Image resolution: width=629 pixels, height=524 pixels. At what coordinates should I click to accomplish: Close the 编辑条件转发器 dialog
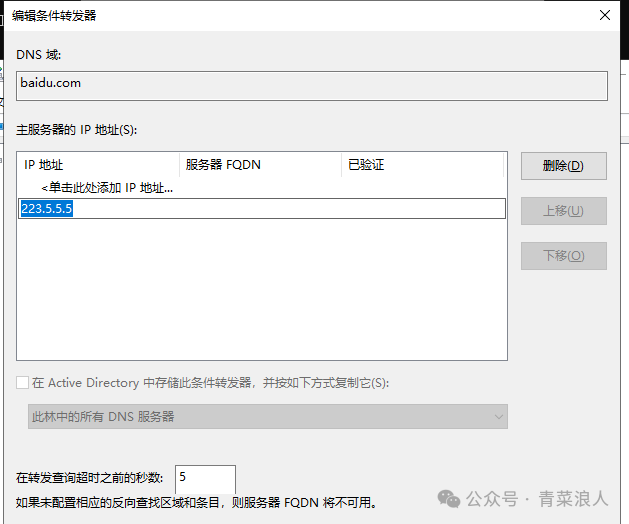[x=604, y=15]
